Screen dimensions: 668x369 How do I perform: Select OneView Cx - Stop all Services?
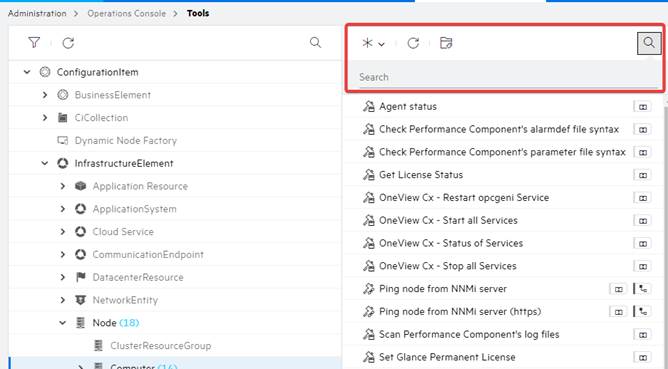click(x=448, y=266)
